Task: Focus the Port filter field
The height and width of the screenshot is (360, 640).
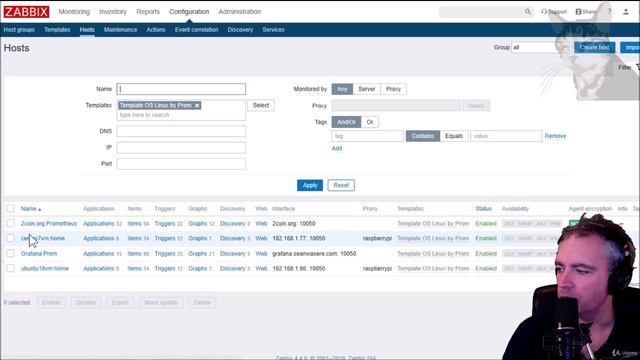Action: [x=181, y=164]
